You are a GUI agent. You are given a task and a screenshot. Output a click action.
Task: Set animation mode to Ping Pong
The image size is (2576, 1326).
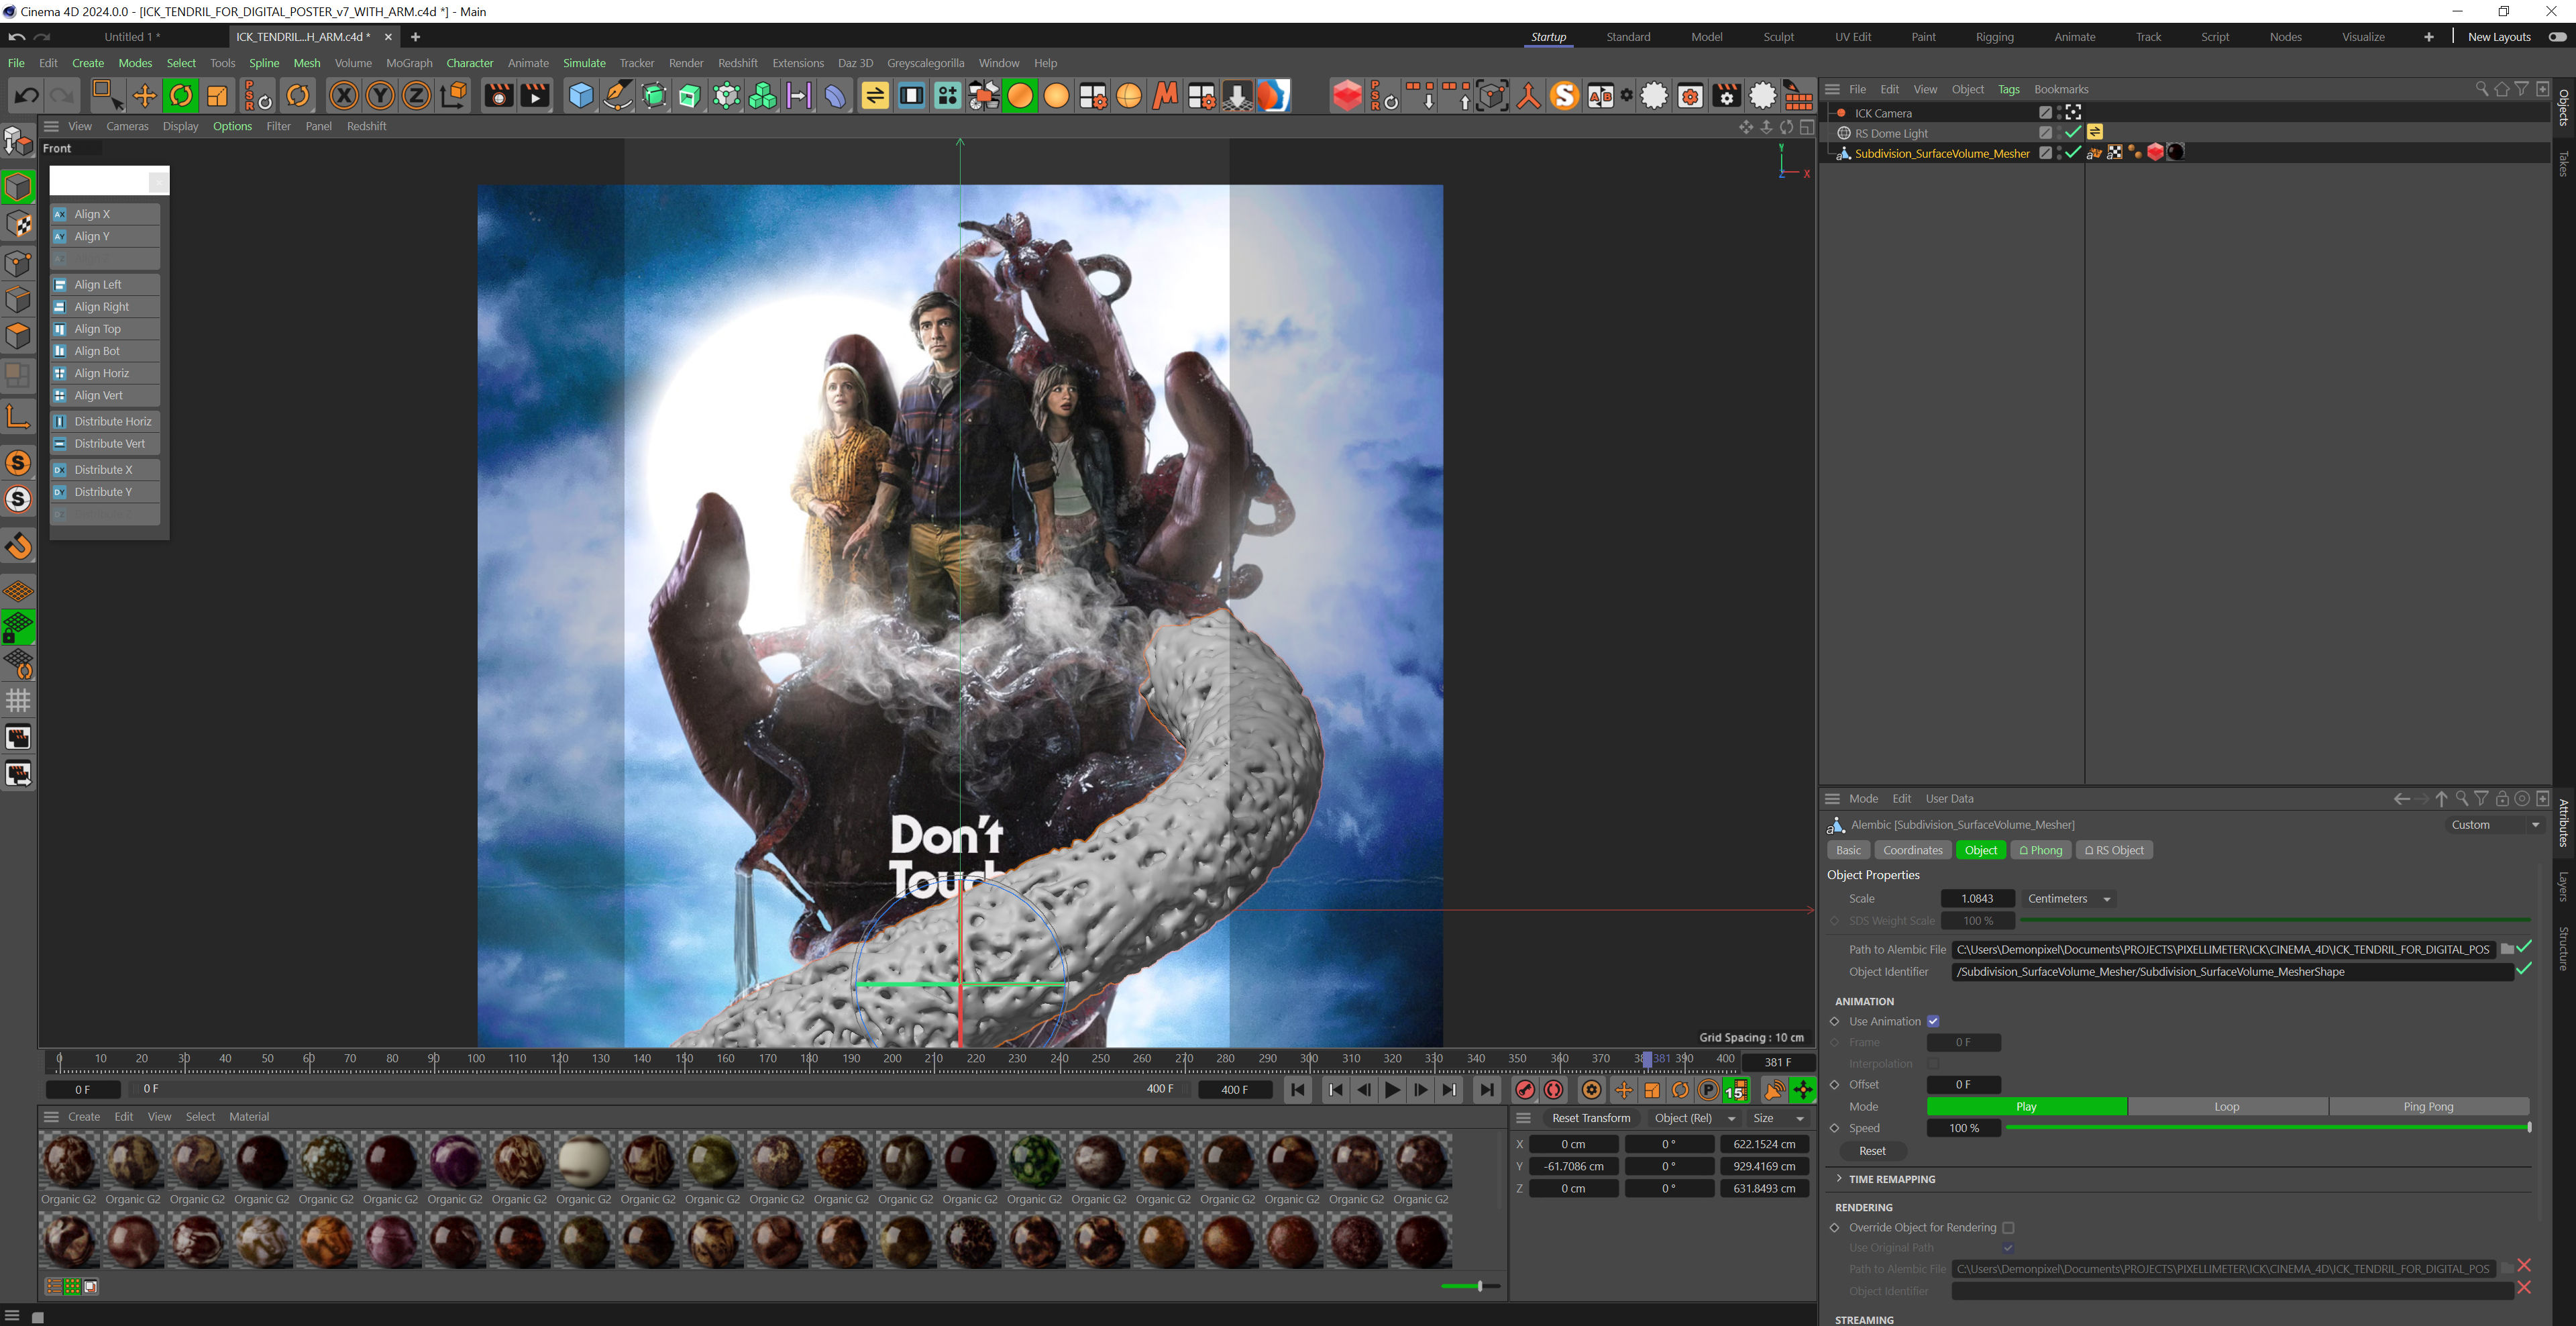[x=2427, y=1106]
